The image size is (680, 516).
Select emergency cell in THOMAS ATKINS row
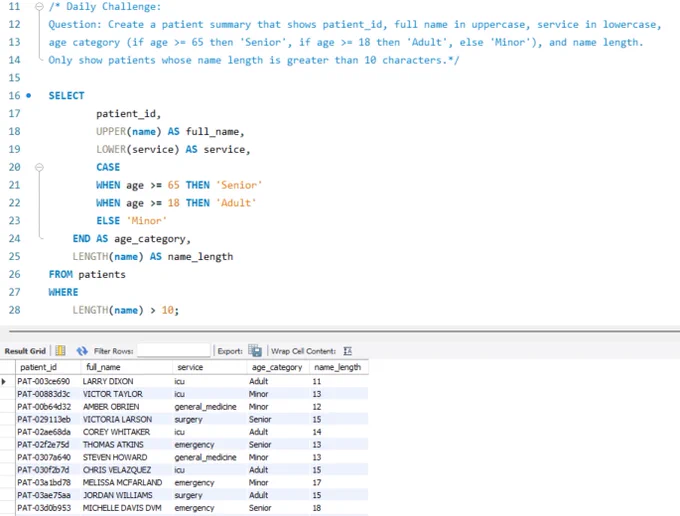pos(194,444)
